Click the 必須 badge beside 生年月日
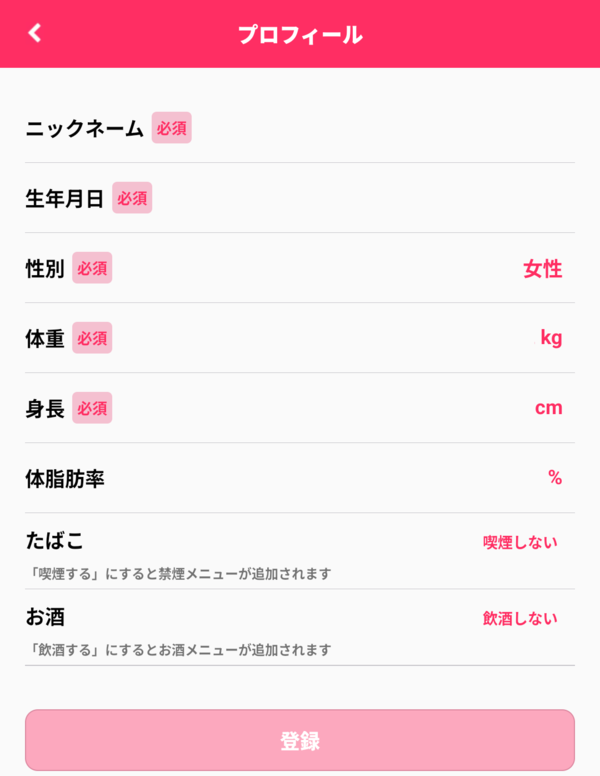Image resolution: width=600 pixels, height=776 pixels. click(x=132, y=198)
